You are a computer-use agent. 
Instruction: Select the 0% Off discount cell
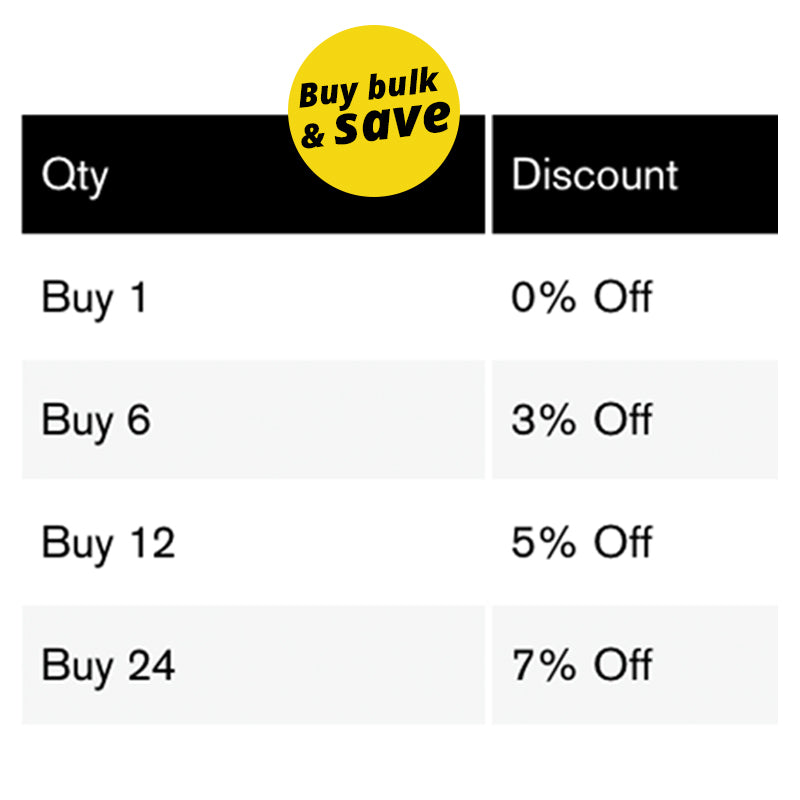click(x=581, y=297)
